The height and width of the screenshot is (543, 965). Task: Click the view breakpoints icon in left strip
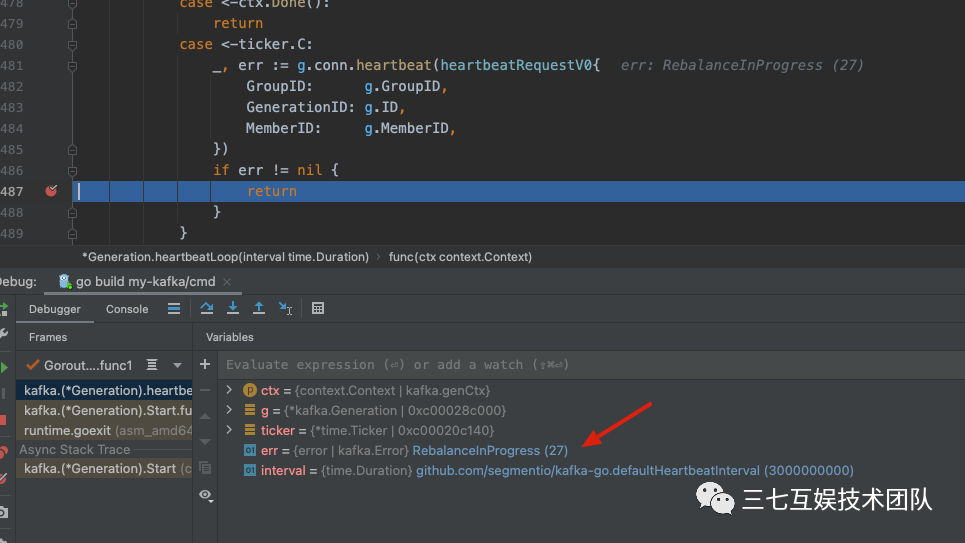[x=3, y=452]
